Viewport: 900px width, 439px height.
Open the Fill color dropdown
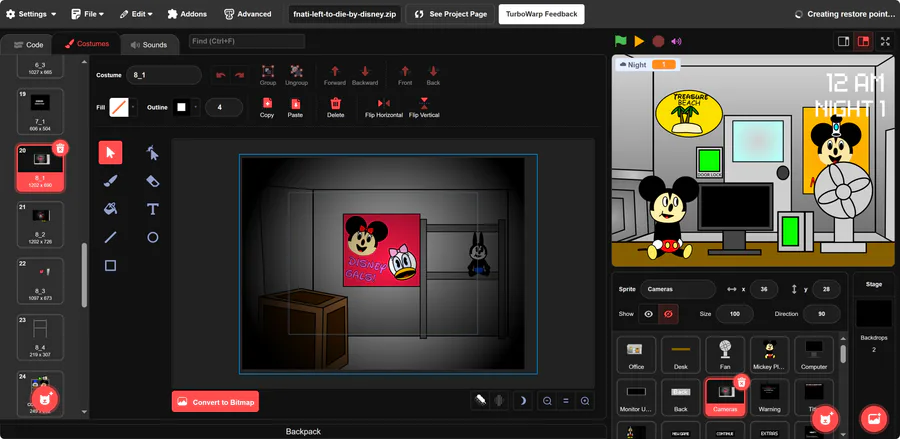tap(134, 107)
